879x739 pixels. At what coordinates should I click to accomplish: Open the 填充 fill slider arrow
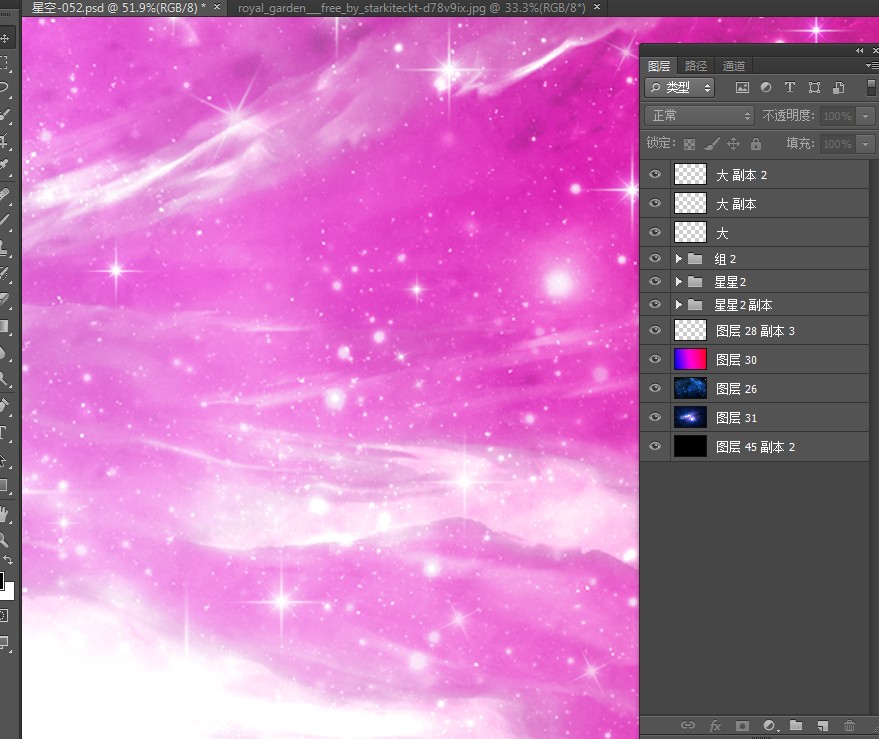(866, 144)
